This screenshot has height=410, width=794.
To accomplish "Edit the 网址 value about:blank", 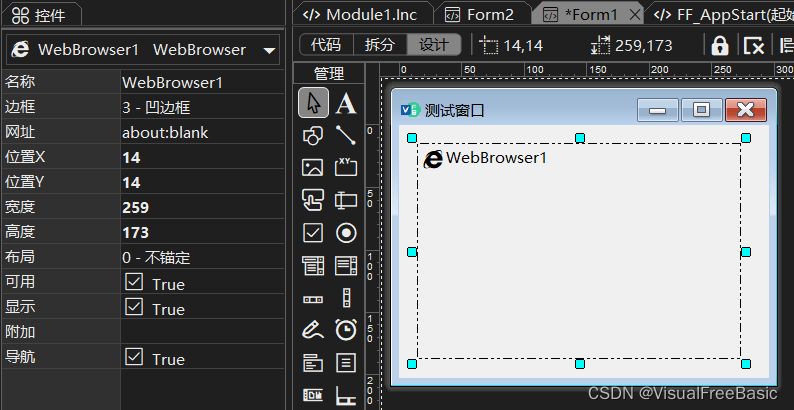I will (203, 132).
